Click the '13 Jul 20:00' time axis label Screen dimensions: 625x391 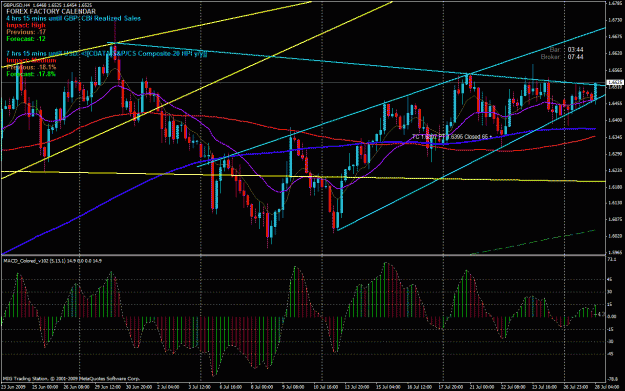tap(357, 387)
